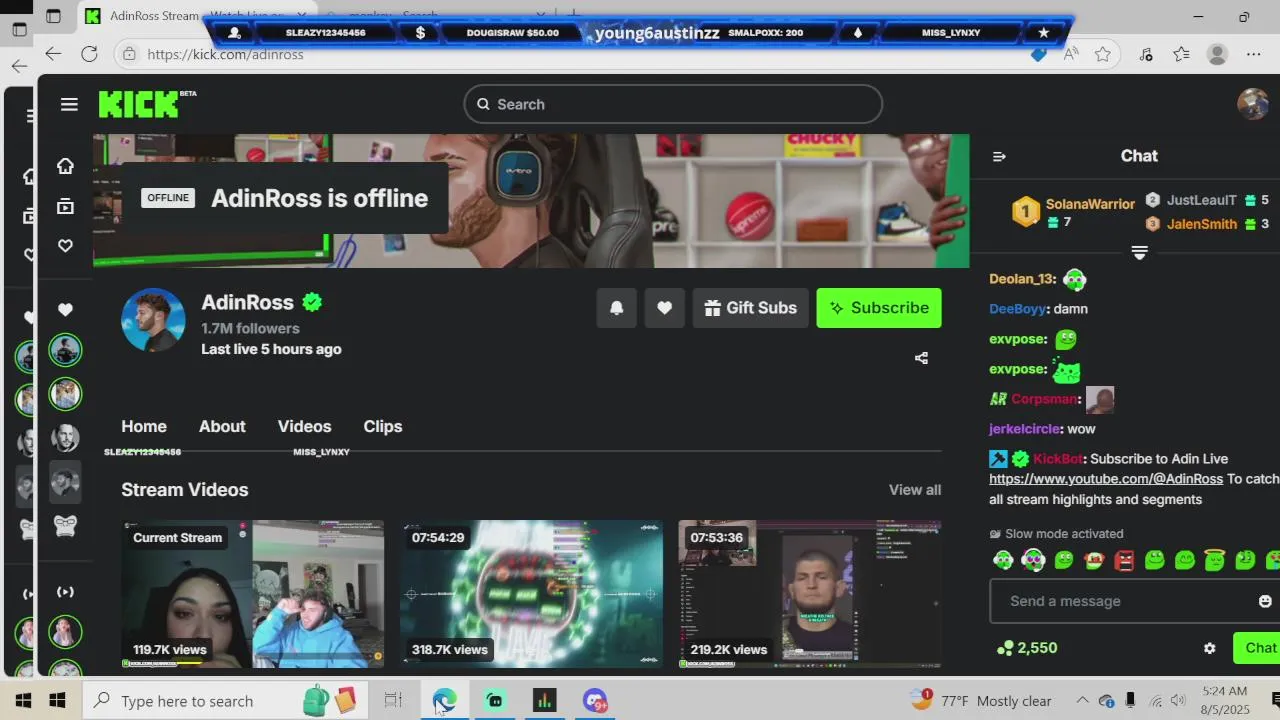Open browser profile icon
This screenshot has height=720, width=1280.
[1217, 54]
